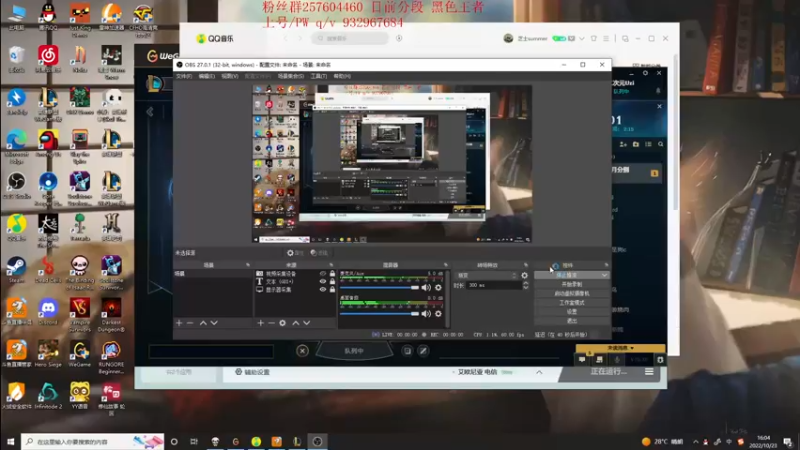Open the WeGame desktop shortcut
Image resolution: width=800 pixels, height=450 pixels.
[80, 354]
